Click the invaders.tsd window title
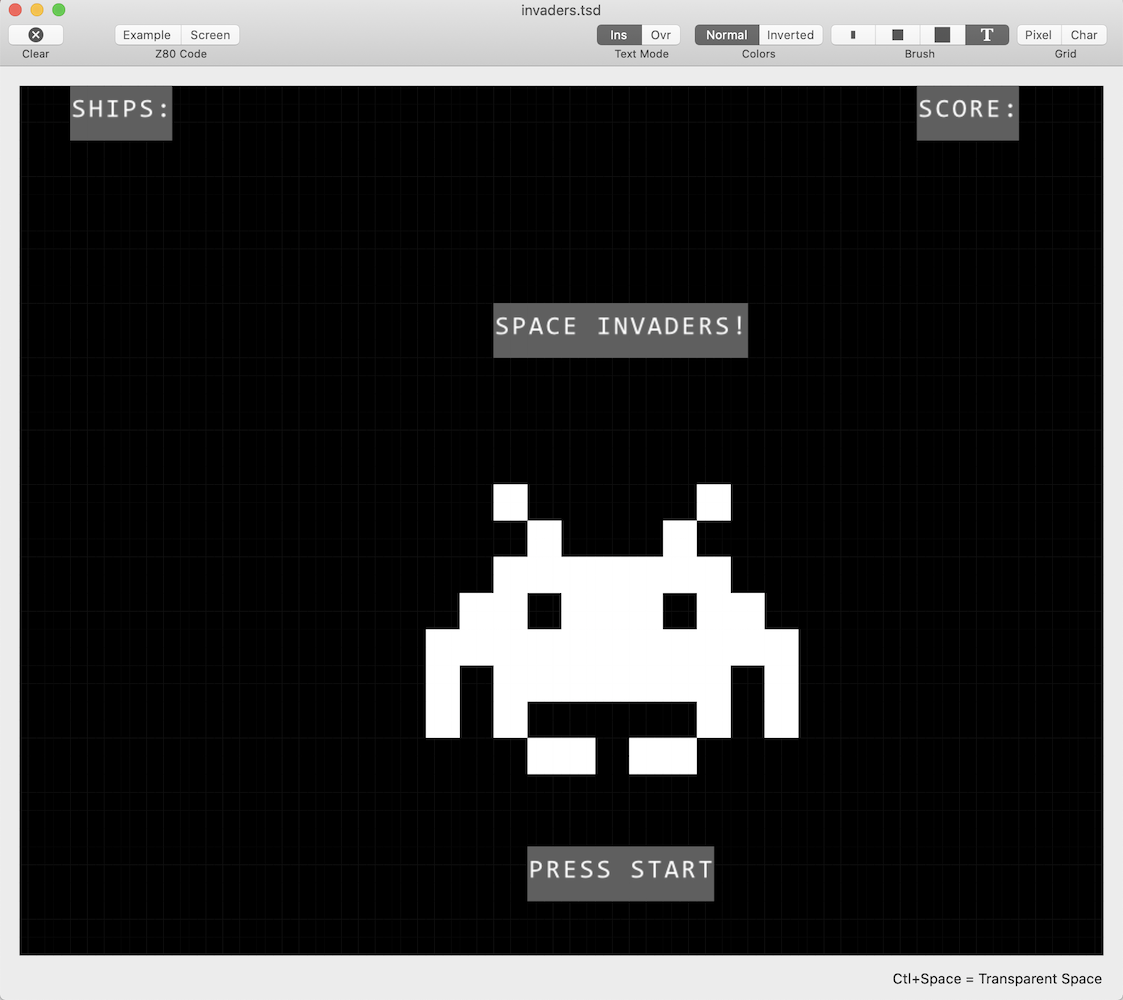The height and width of the screenshot is (1000, 1123). (561, 10)
